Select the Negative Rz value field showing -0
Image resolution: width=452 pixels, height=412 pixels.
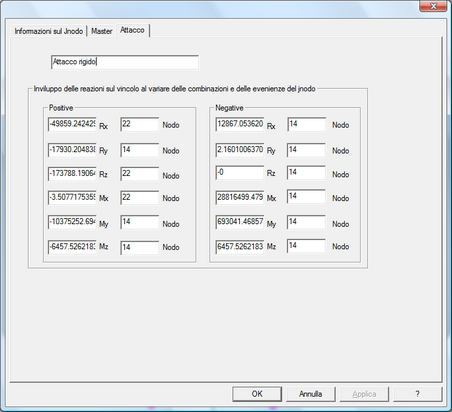240,172
